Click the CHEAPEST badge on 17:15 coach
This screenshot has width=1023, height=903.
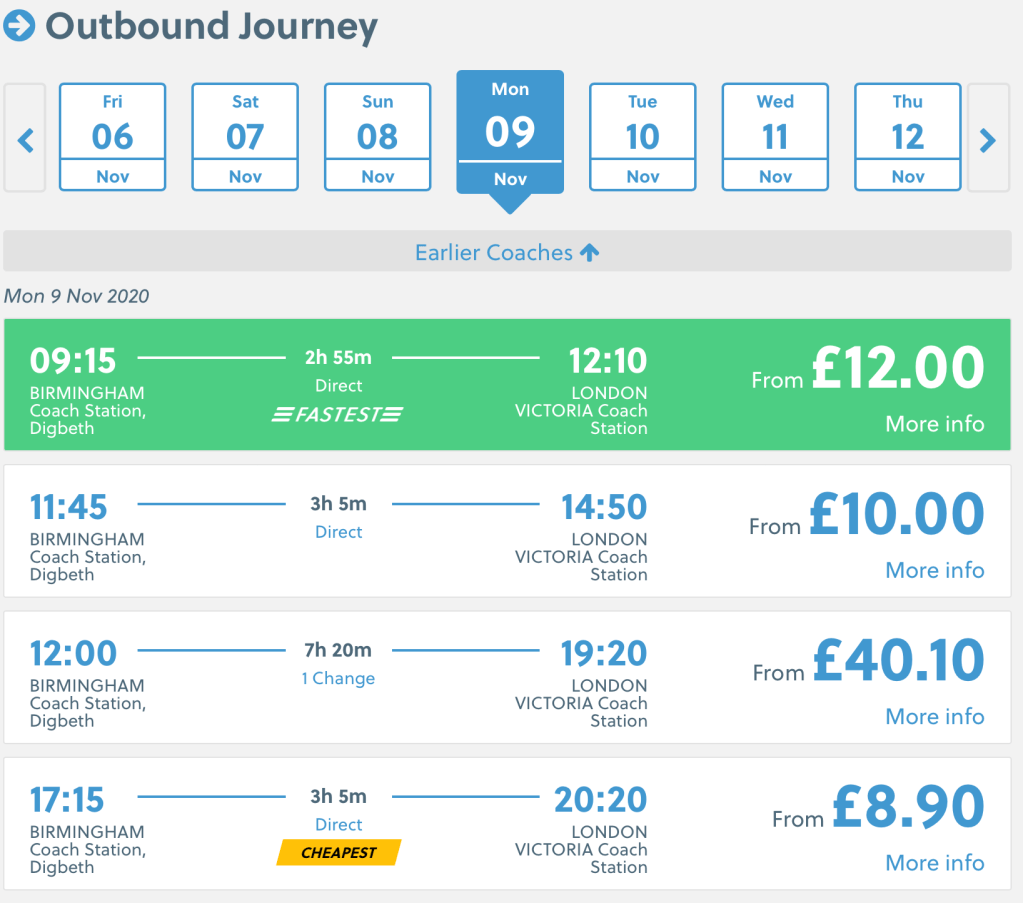coord(339,852)
